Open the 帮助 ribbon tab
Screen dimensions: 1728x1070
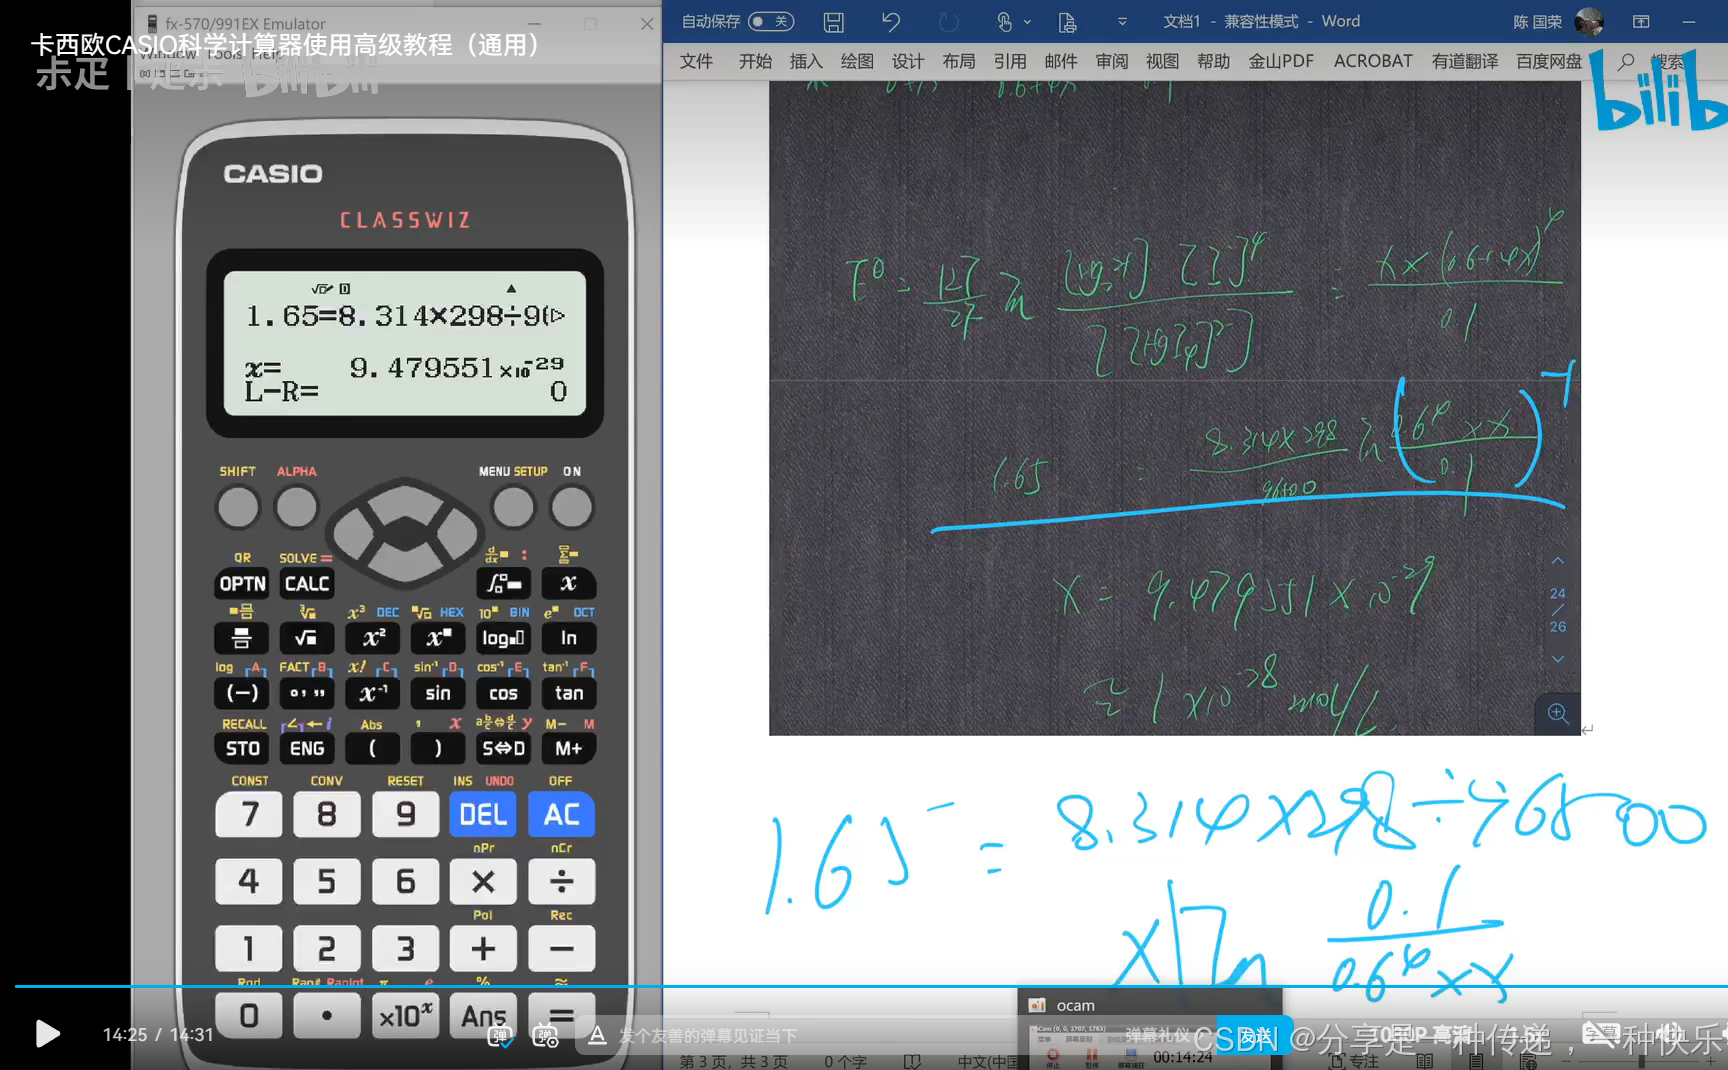(x=1214, y=61)
